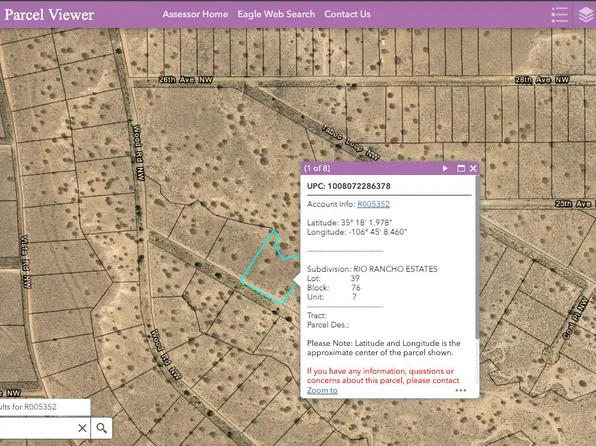Click inside the search input field
The image size is (596, 446).
click(x=38, y=428)
